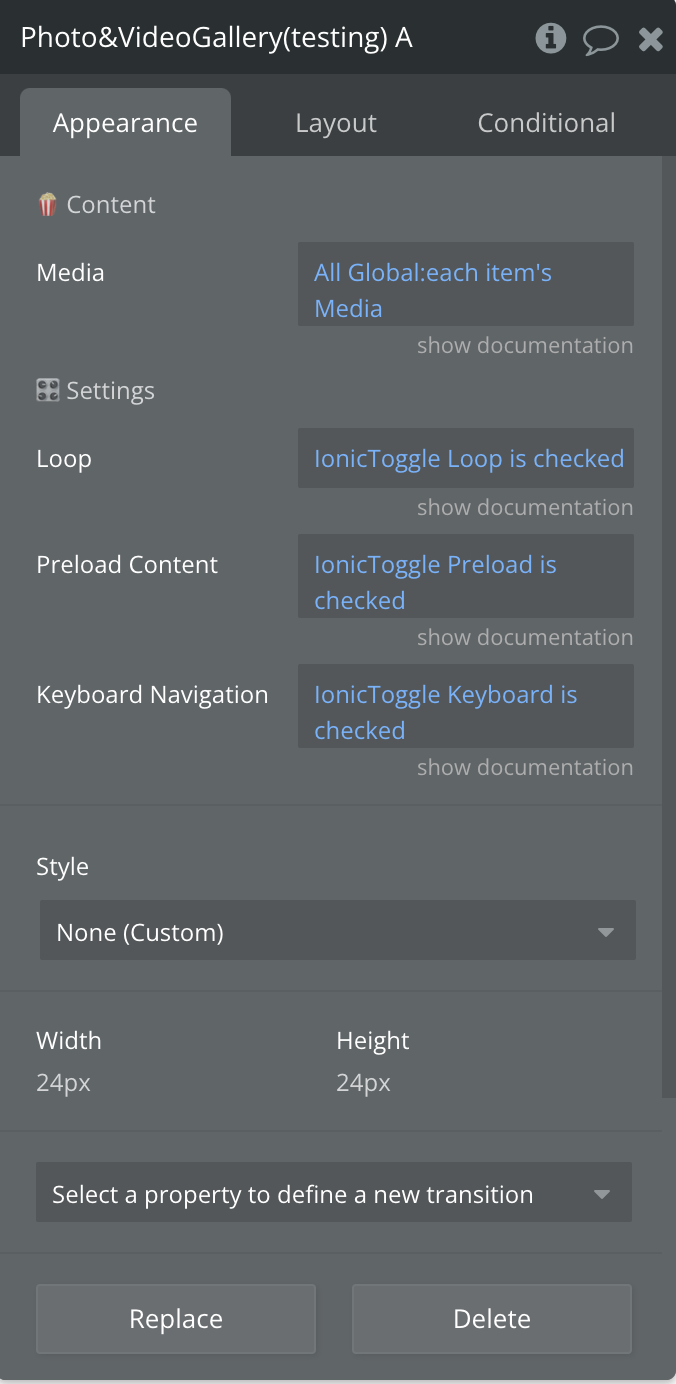This screenshot has width=676, height=1384.
Task: Open the comments speech bubble icon
Action: coord(600,40)
